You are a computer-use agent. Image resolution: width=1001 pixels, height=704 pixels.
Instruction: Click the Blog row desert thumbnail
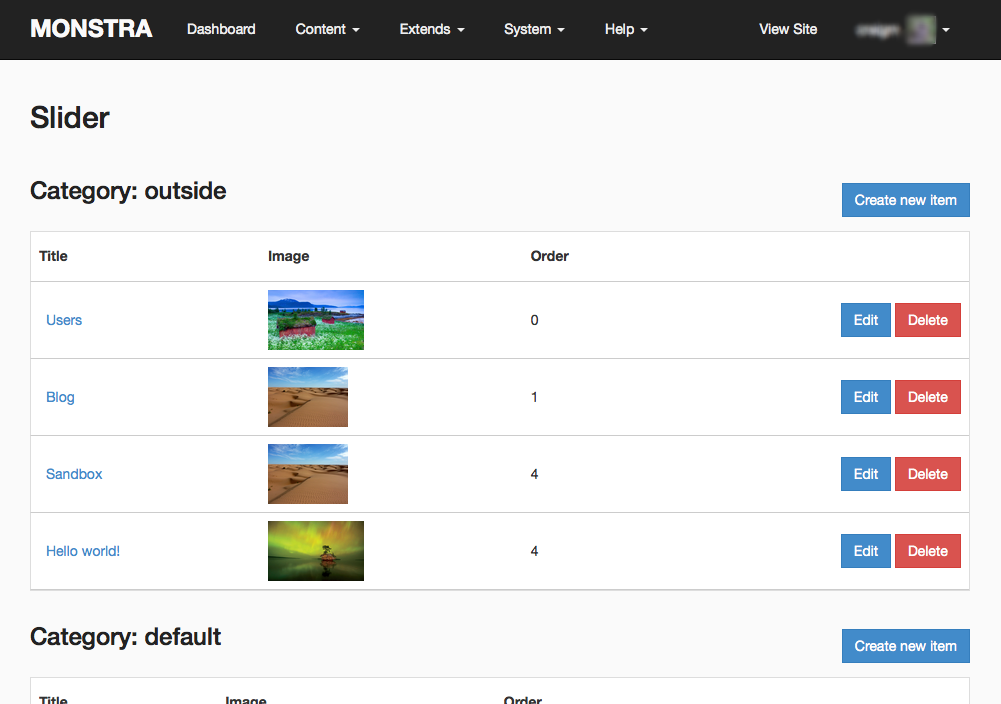(x=307, y=397)
